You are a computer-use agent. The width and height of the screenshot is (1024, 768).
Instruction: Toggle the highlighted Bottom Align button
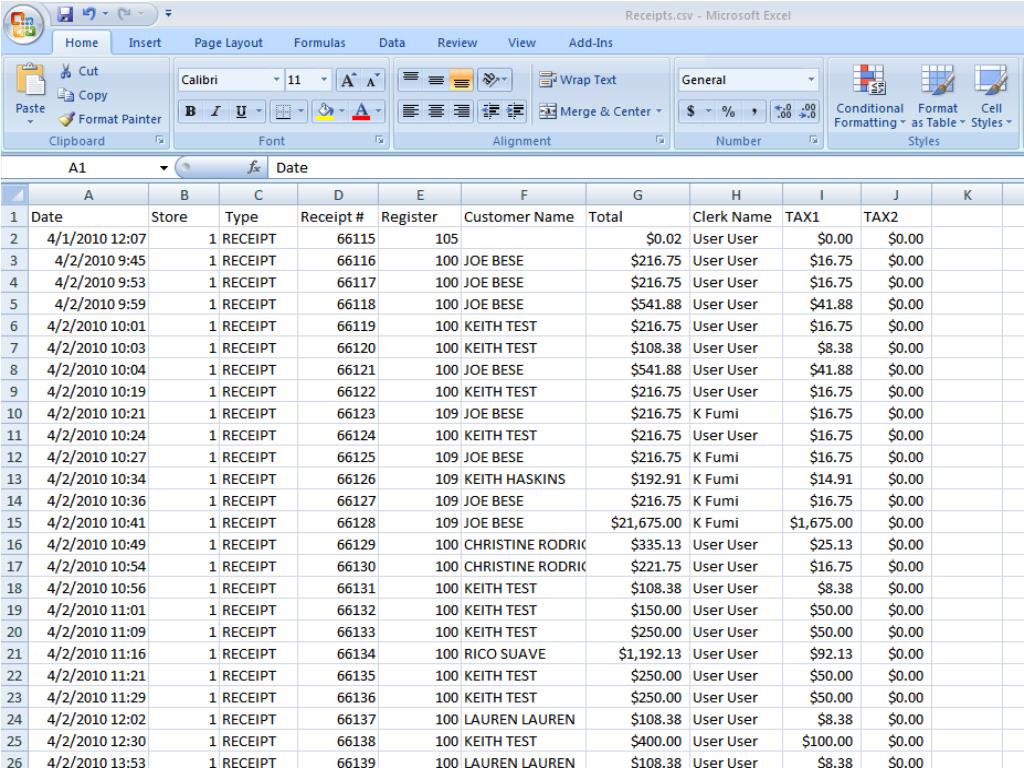click(461, 80)
